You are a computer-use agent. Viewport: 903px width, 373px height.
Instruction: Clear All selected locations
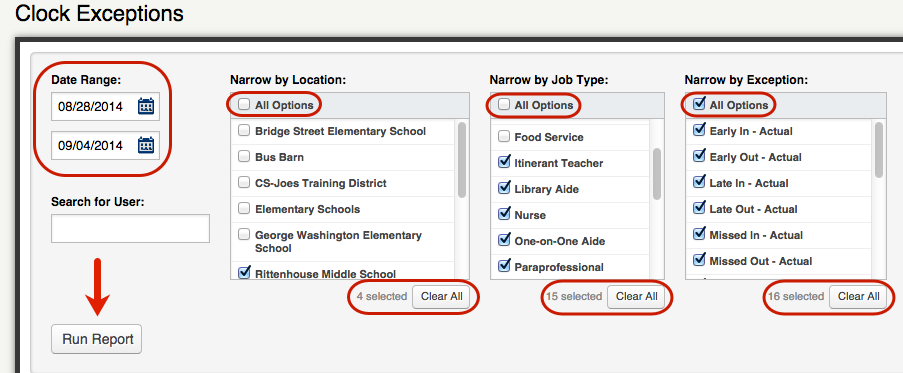click(442, 296)
